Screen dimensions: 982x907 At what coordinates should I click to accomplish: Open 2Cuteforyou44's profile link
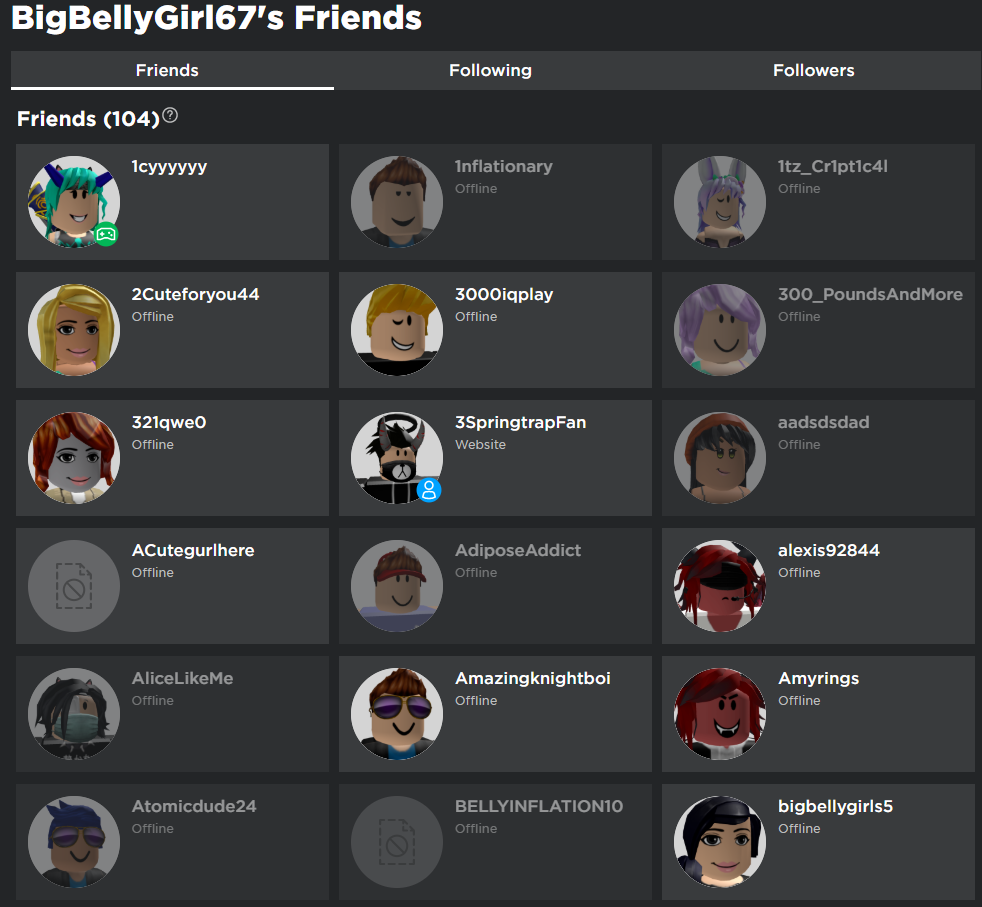(x=195, y=294)
